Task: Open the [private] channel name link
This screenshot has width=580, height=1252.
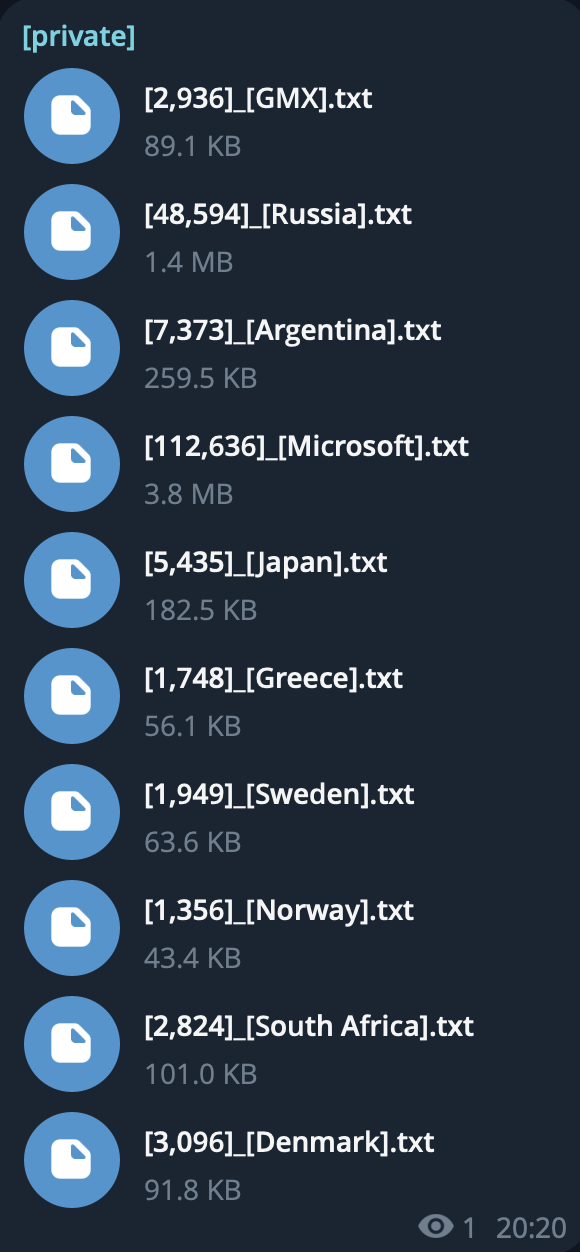Action: pos(78,37)
